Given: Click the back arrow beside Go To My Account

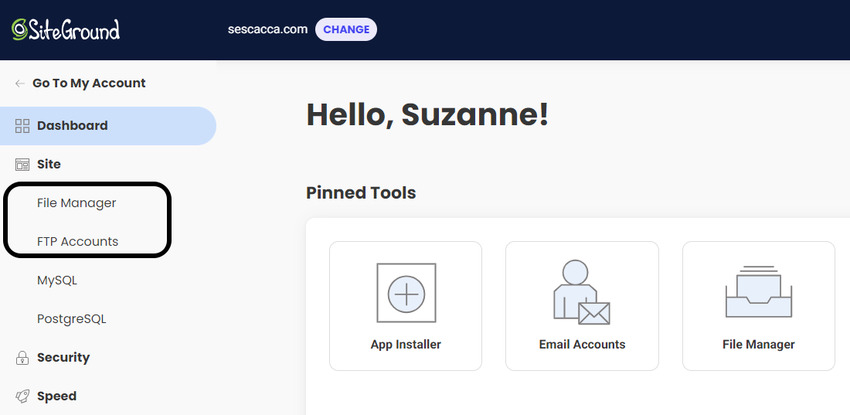Looking at the screenshot, I should click(x=20, y=83).
